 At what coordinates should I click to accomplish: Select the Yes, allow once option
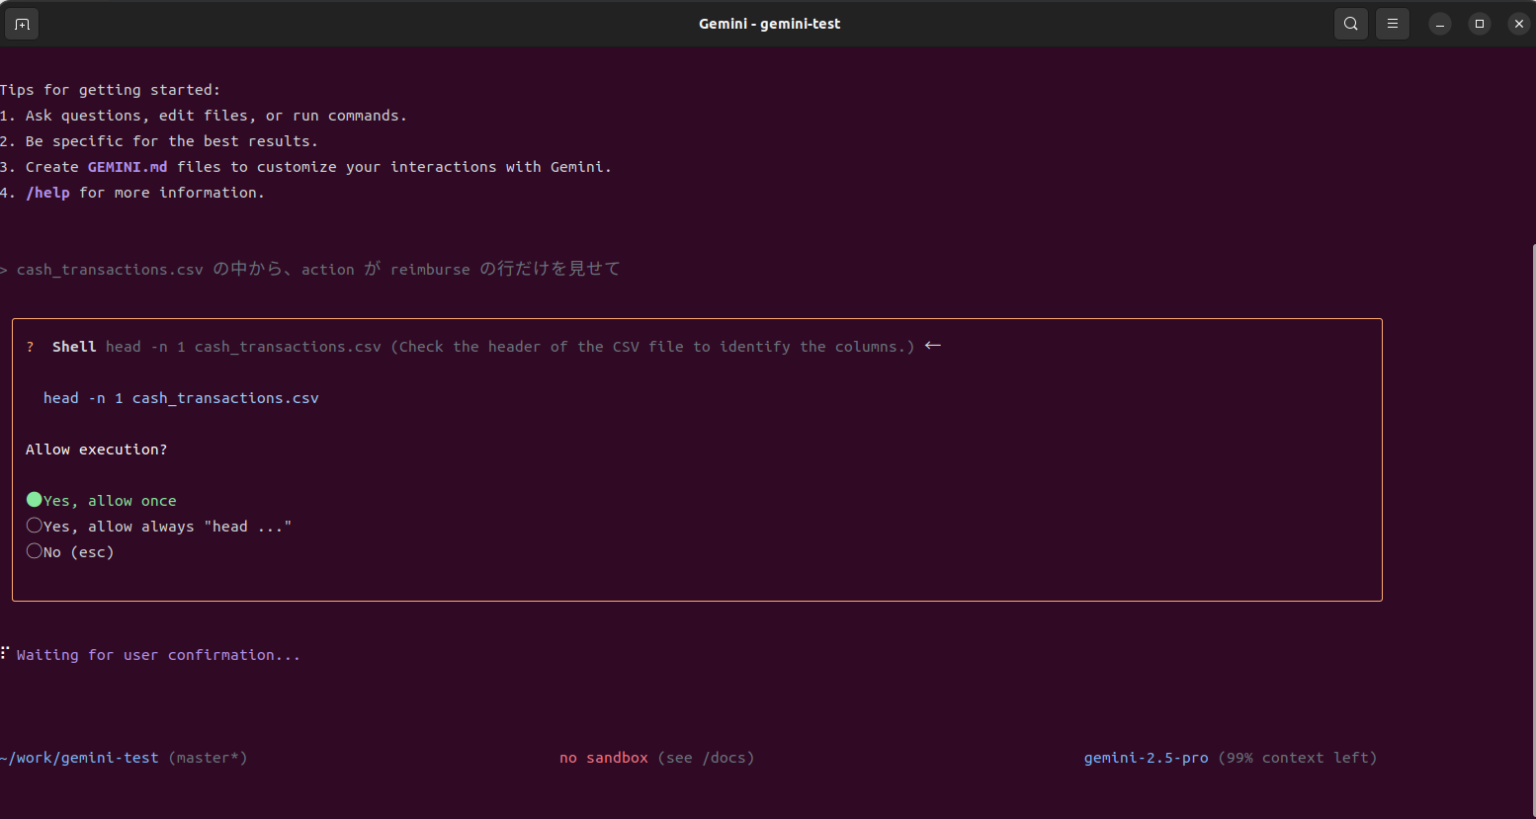tap(101, 500)
